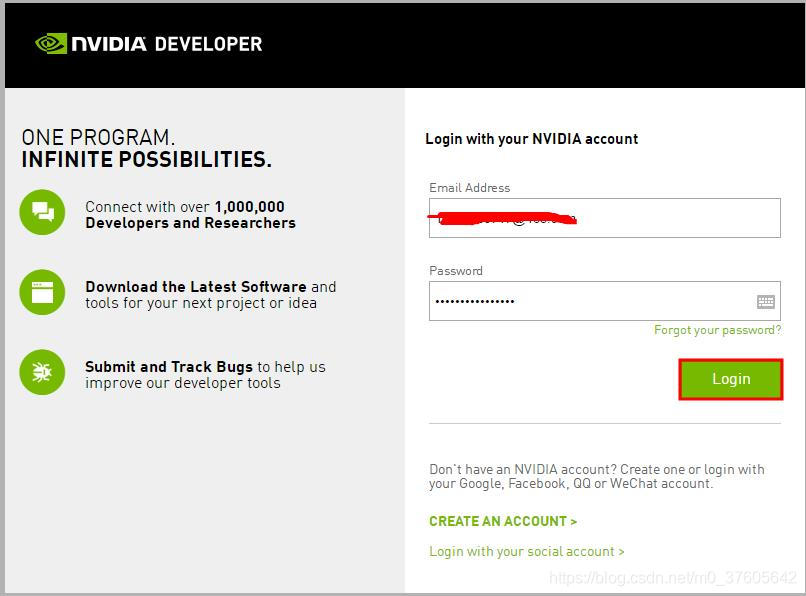Click the INFINITE POSSIBILITIES headline
Screen dimensions: 806x596
click(146, 159)
